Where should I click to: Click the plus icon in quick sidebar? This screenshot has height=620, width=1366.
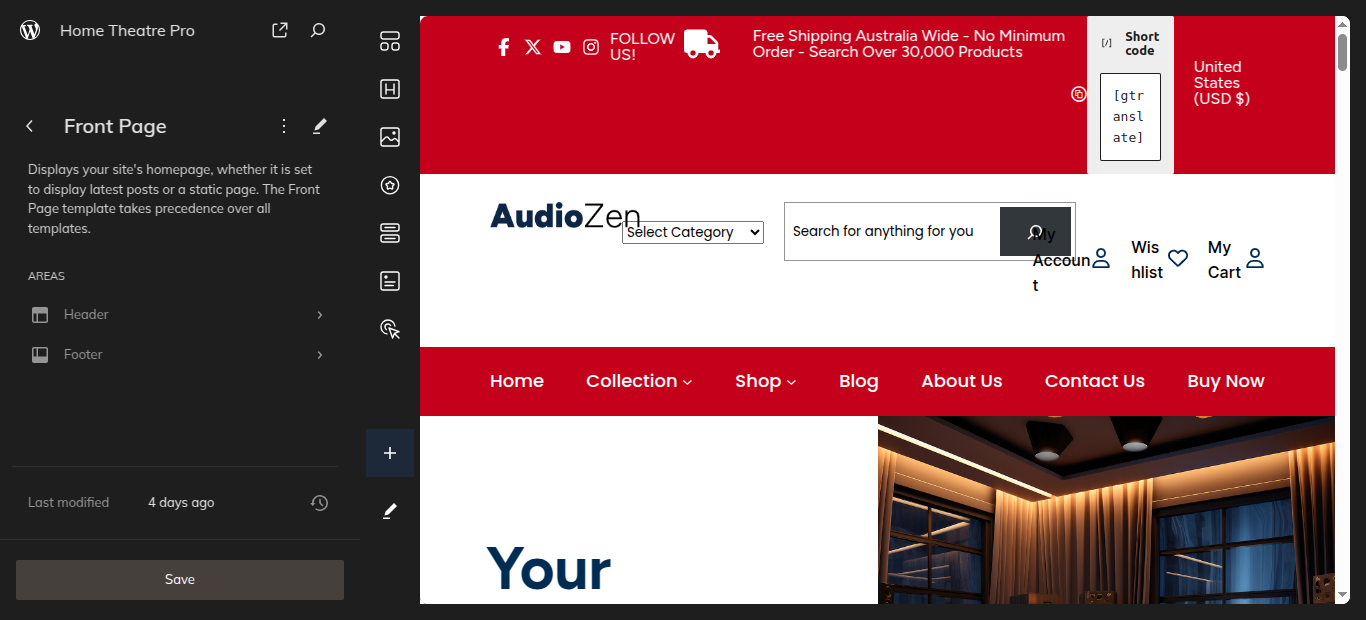click(x=390, y=453)
